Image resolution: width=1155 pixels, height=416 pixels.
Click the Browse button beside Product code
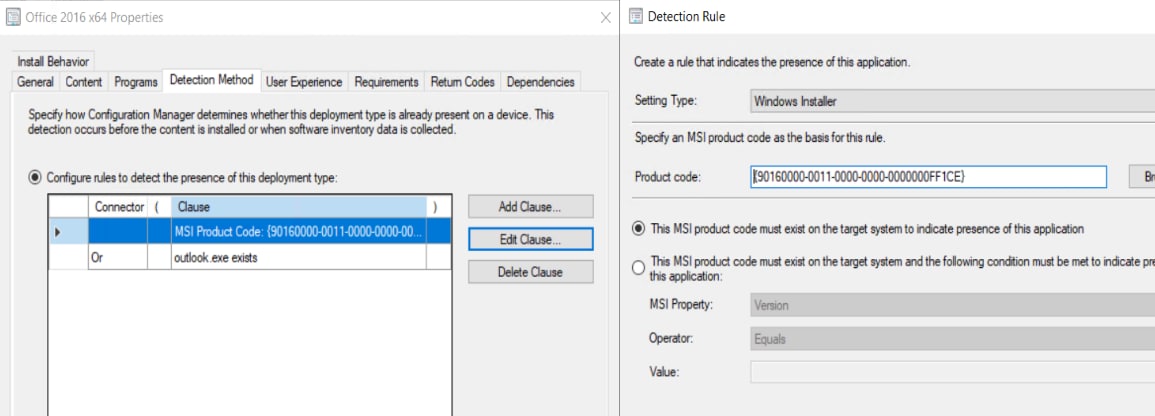(1142, 177)
